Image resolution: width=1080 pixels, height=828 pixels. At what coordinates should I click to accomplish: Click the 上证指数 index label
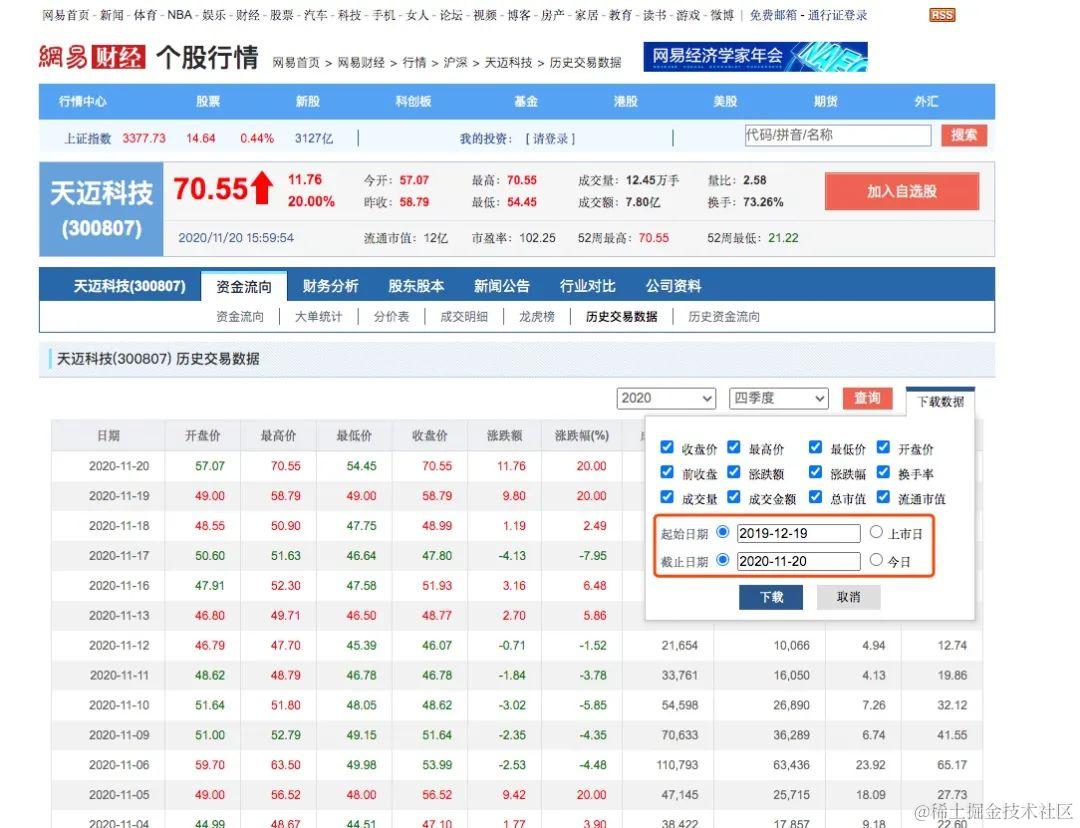coord(87,138)
